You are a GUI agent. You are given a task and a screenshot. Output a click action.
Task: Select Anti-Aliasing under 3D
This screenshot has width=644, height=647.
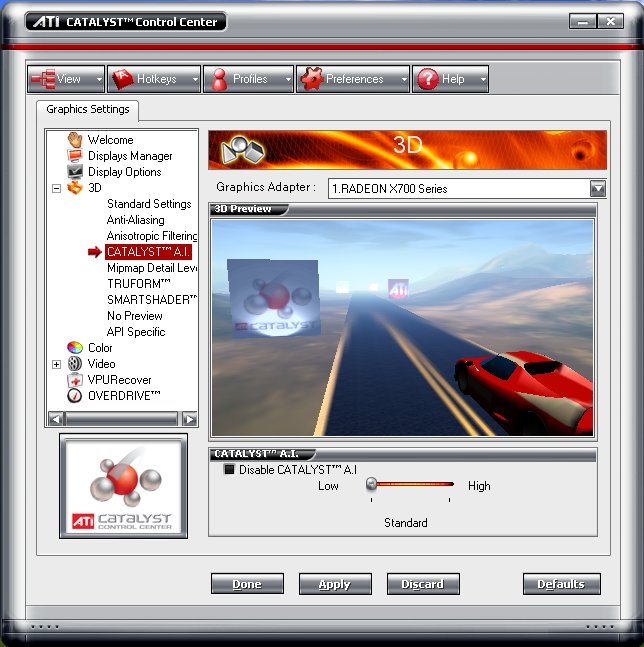pos(135,220)
